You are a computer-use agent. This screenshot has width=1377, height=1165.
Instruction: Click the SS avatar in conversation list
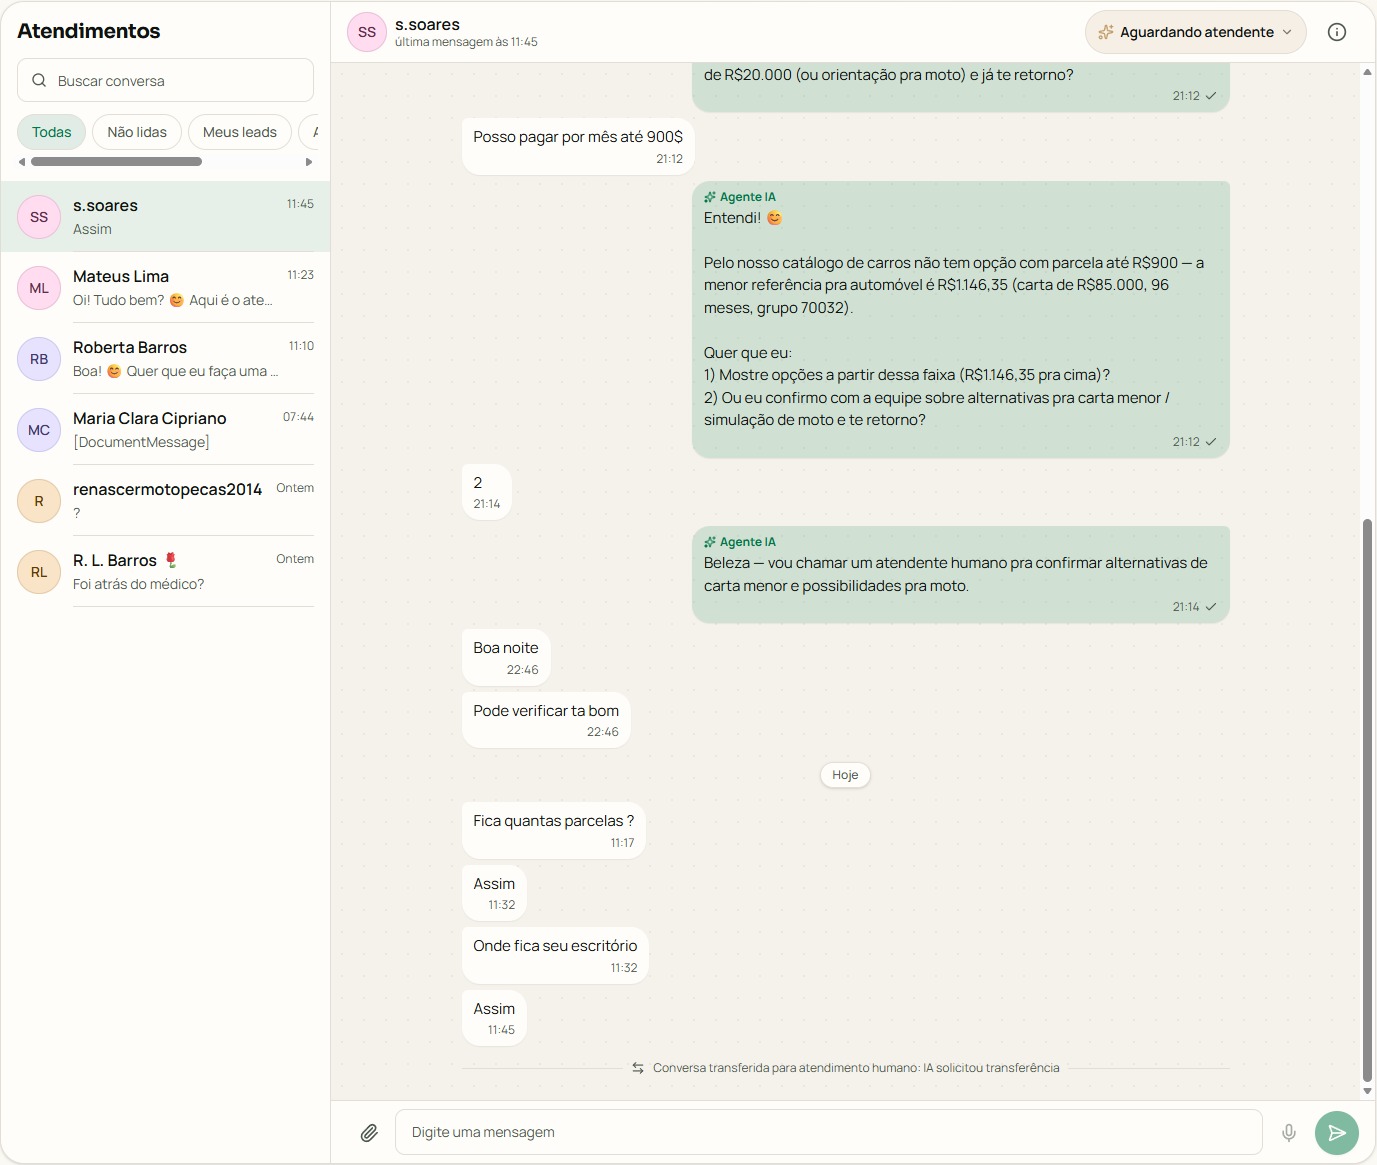[39, 217]
